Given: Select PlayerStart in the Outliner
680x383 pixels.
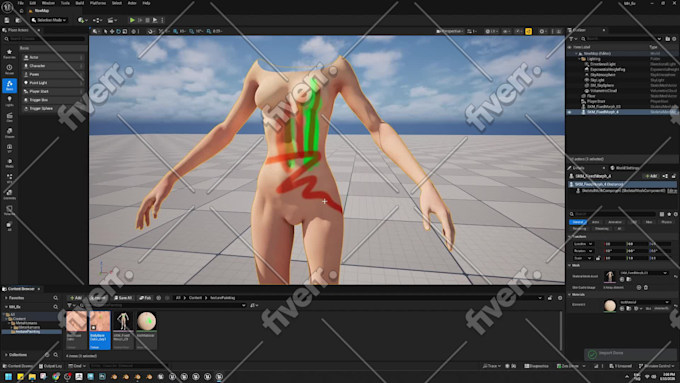Looking at the screenshot, I should tap(596, 101).
